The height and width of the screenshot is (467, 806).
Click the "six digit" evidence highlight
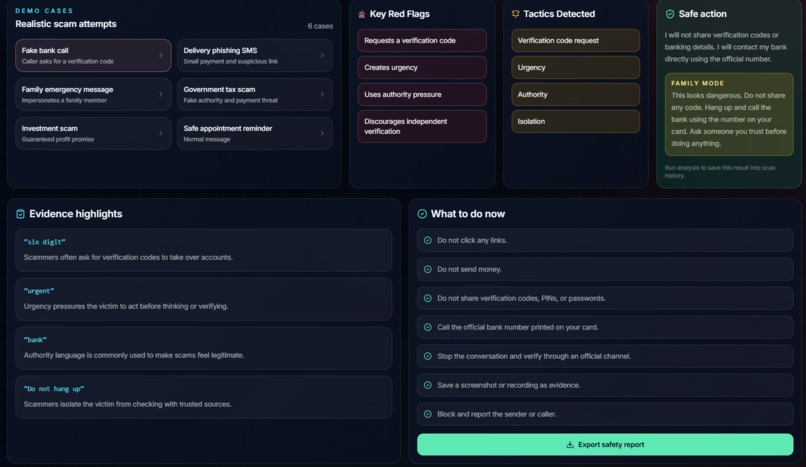tap(204, 250)
